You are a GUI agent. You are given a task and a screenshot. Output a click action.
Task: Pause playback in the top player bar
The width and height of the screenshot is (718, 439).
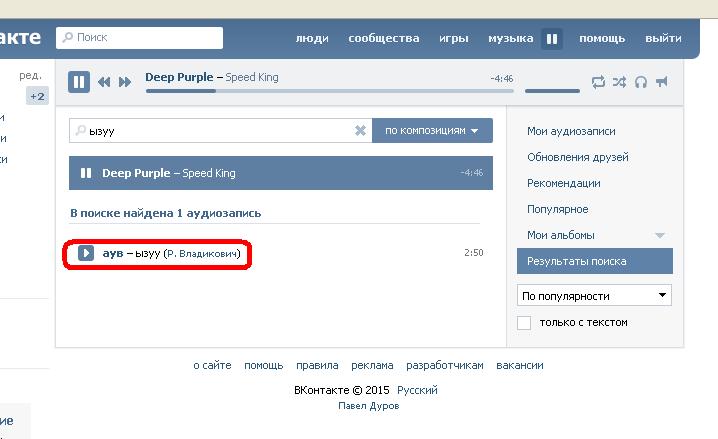(x=79, y=82)
